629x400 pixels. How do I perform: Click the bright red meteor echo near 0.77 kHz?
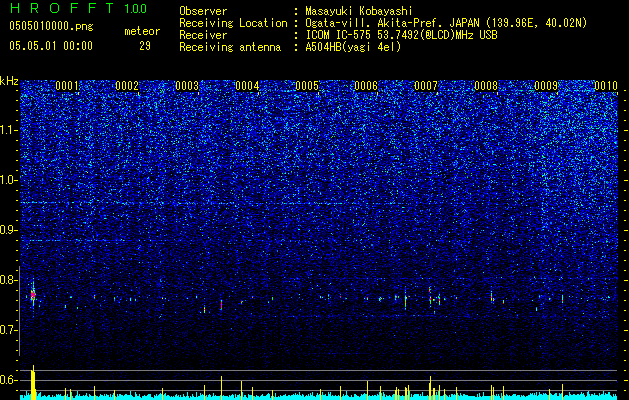(33, 295)
